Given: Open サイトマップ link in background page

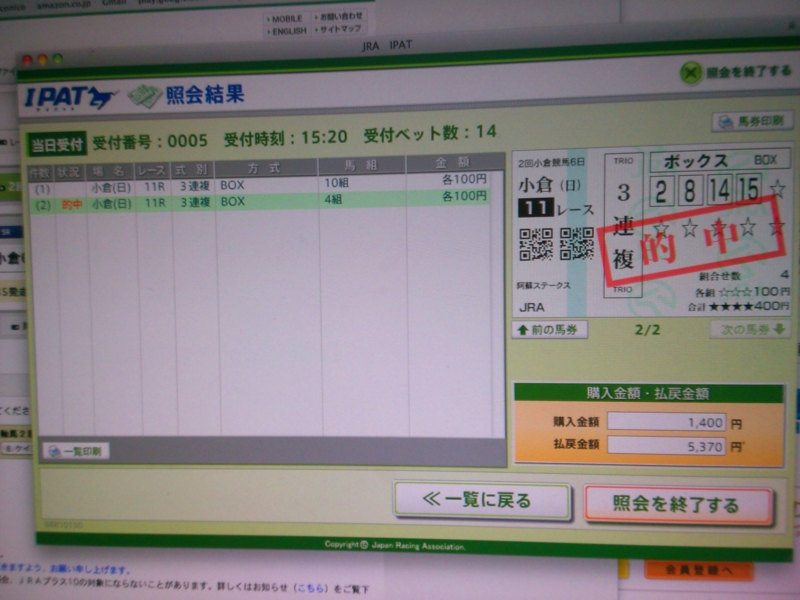Looking at the screenshot, I should coord(338,29).
